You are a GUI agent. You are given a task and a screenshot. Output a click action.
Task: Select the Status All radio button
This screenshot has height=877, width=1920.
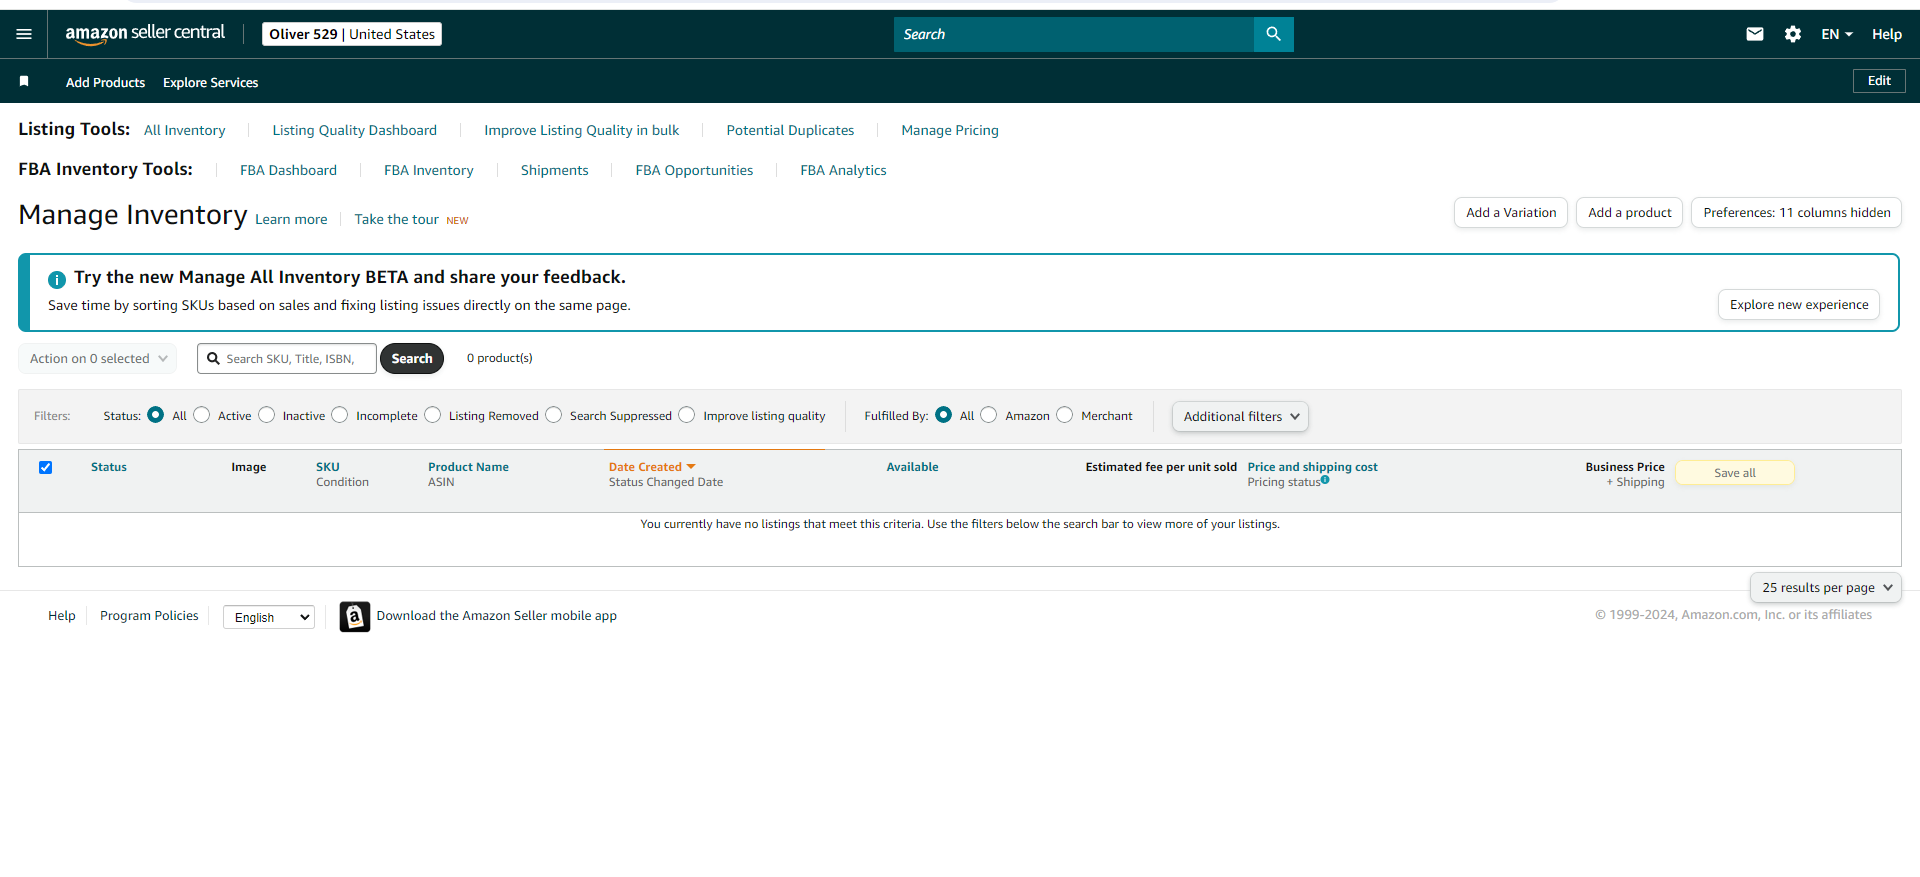click(x=155, y=414)
